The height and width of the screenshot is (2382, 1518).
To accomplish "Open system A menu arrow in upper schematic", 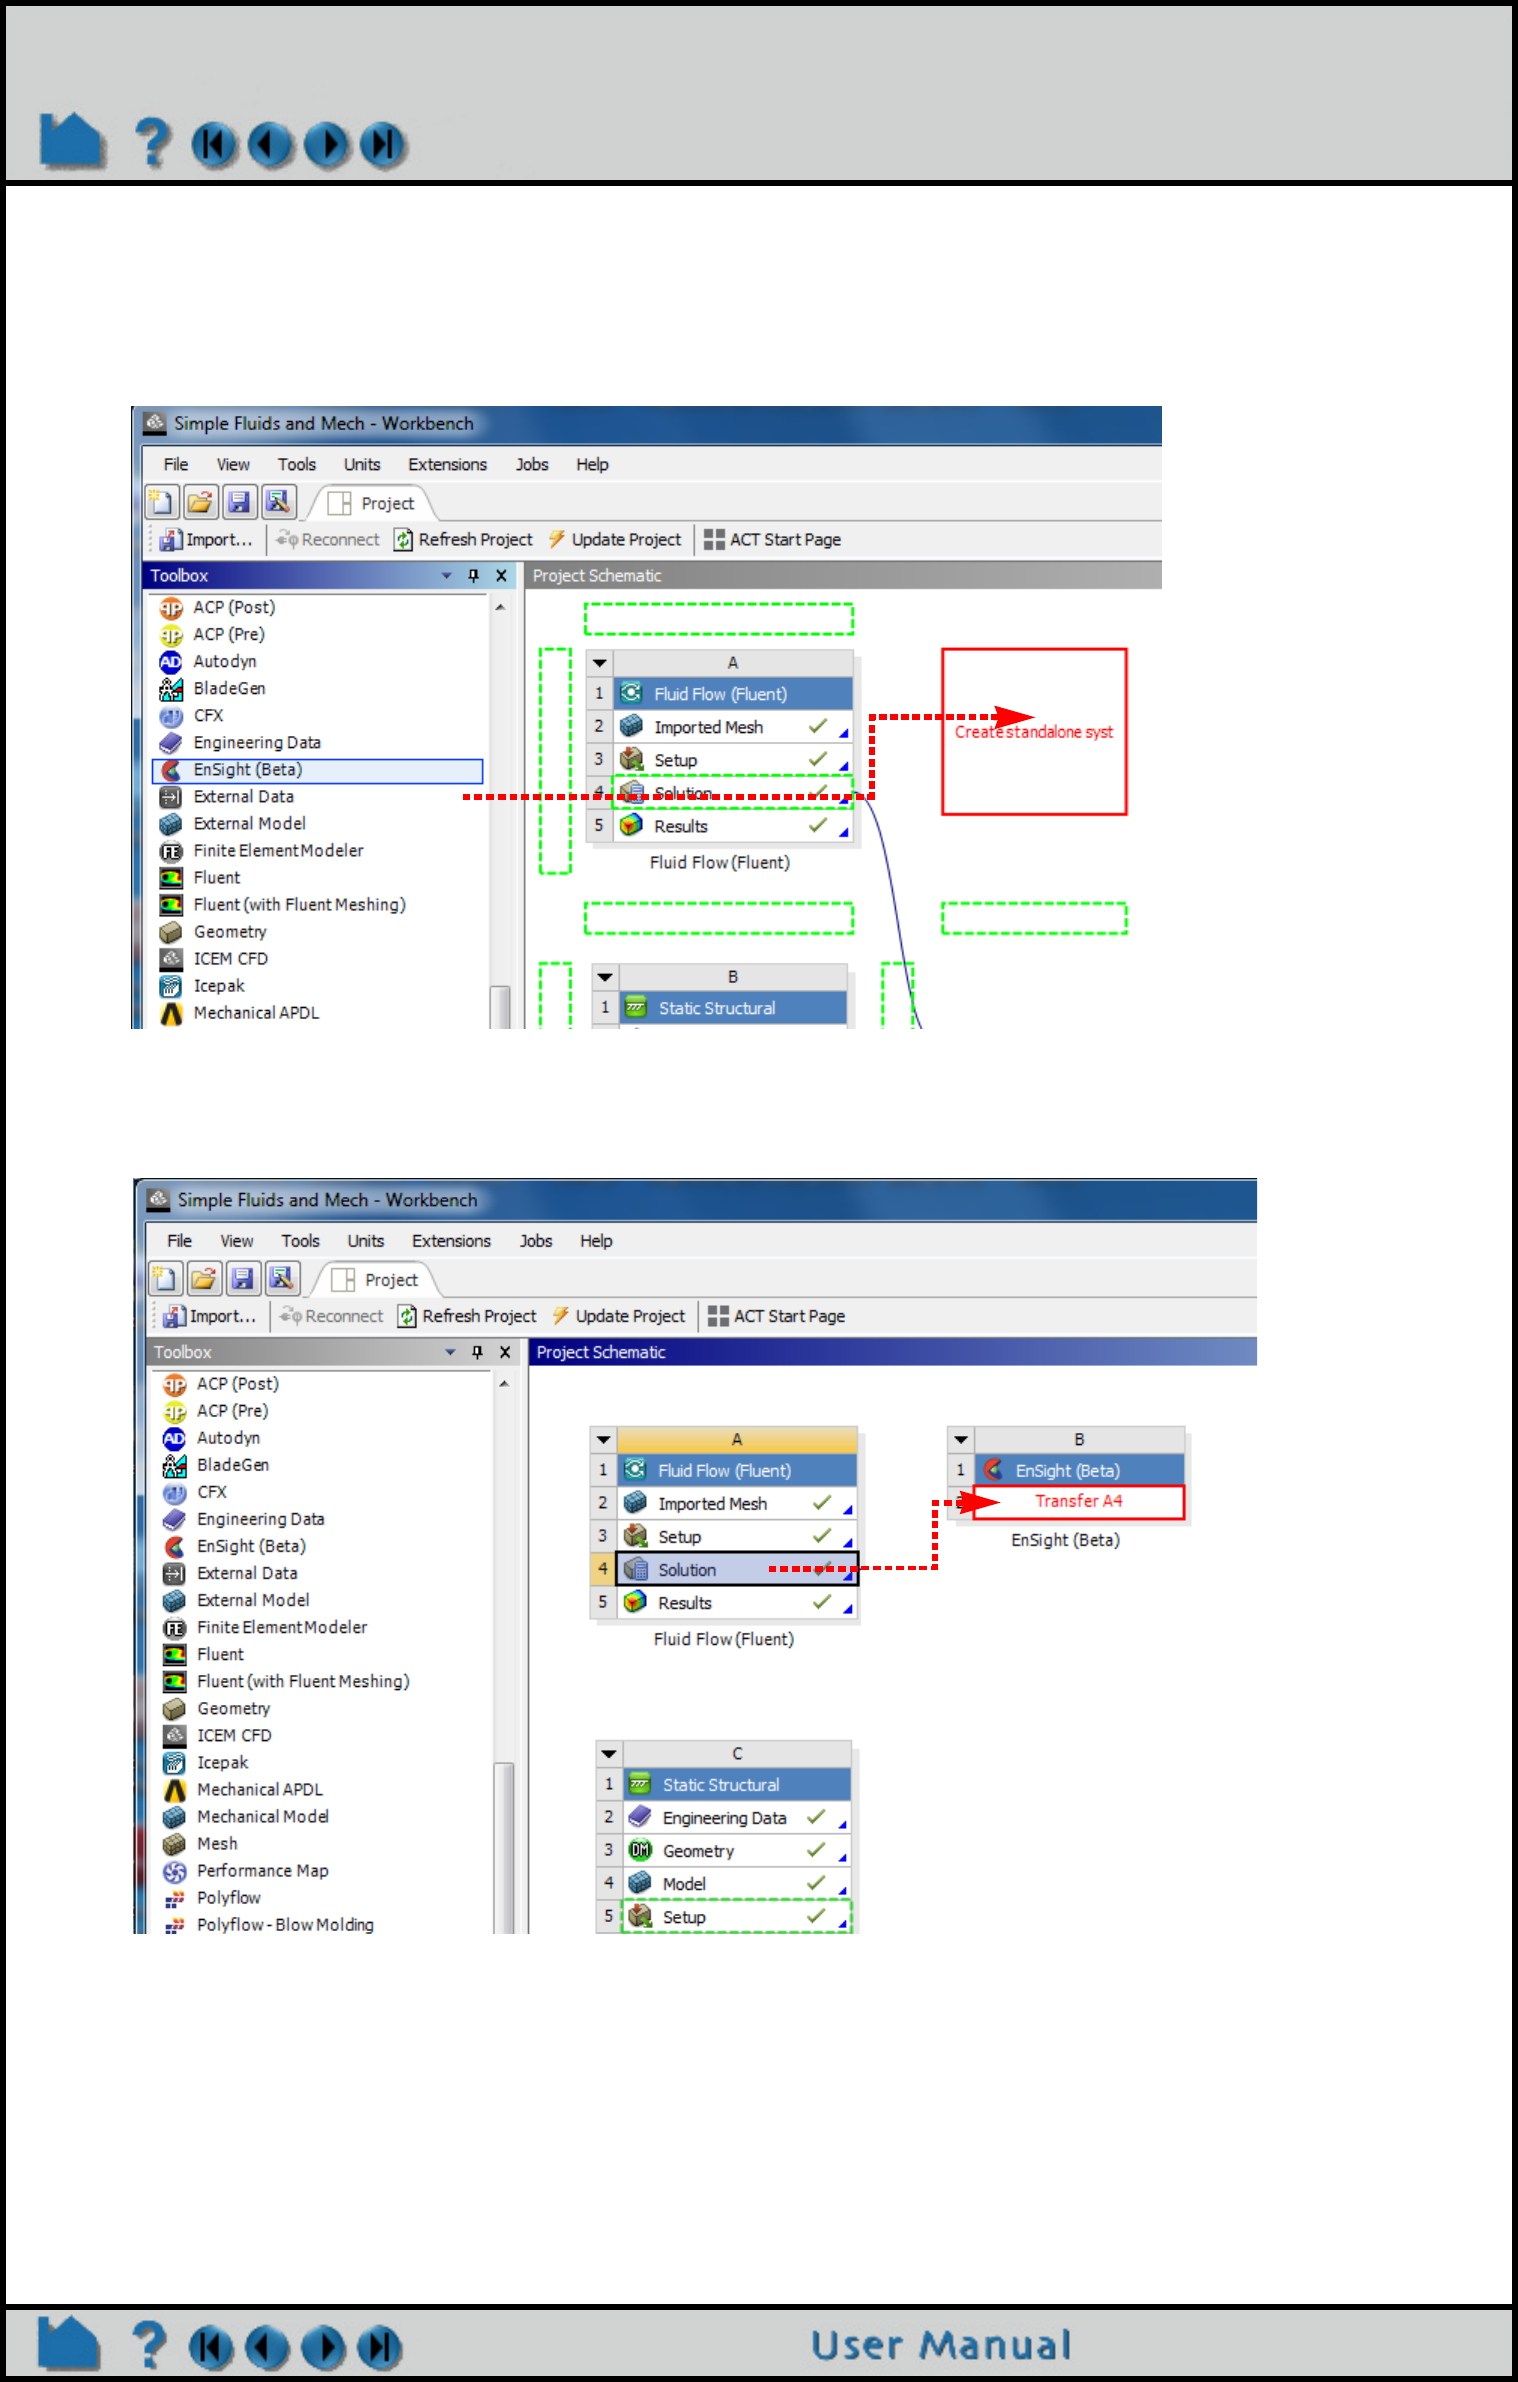I will tap(600, 663).
